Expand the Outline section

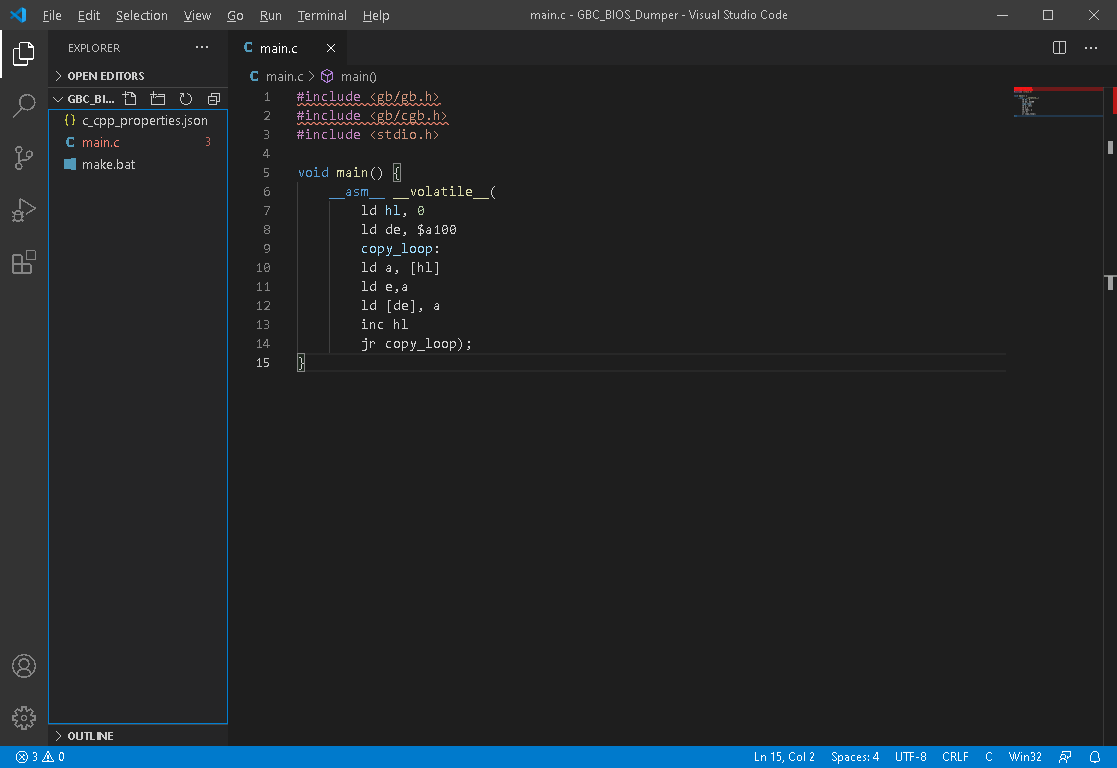[x=137, y=735]
